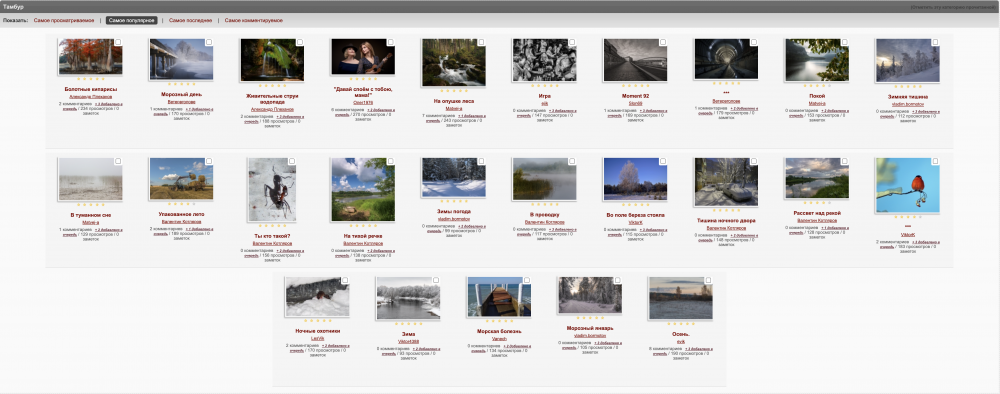Screen dimensions: 1000x394
Task: Open the forest stream thumbnail 'На опушке леса'
Action: click(453, 62)
